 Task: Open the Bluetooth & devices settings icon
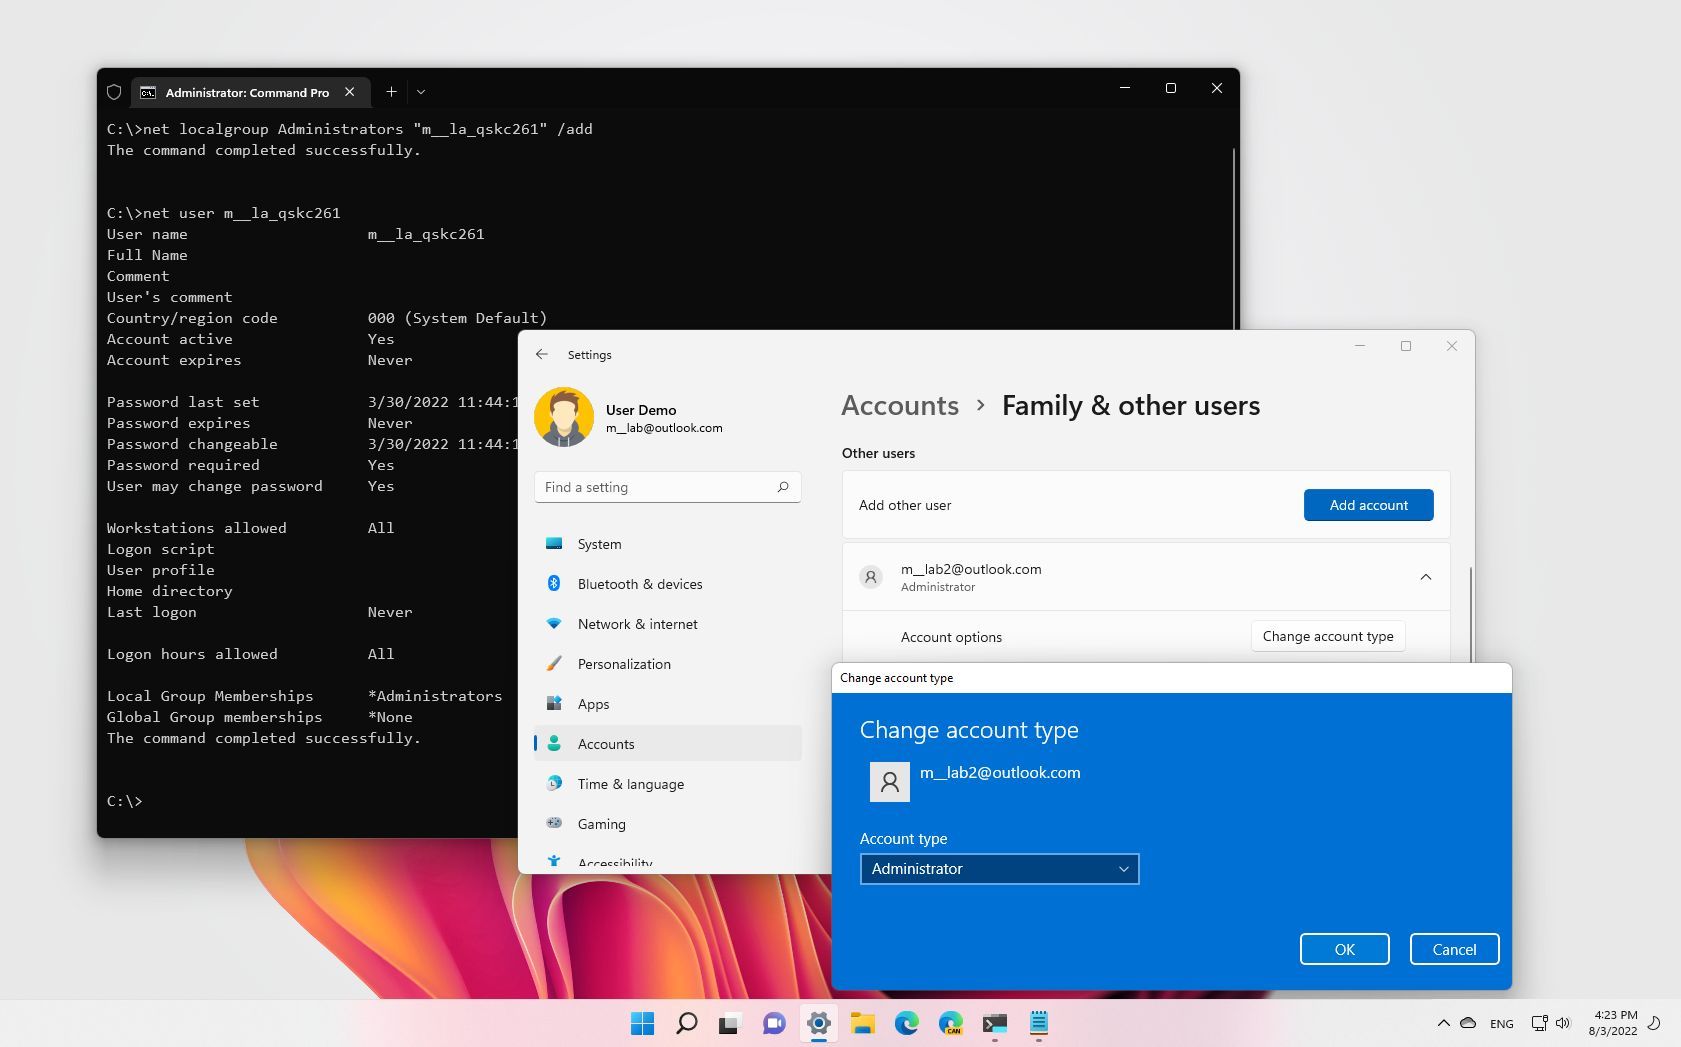(555, 584)
